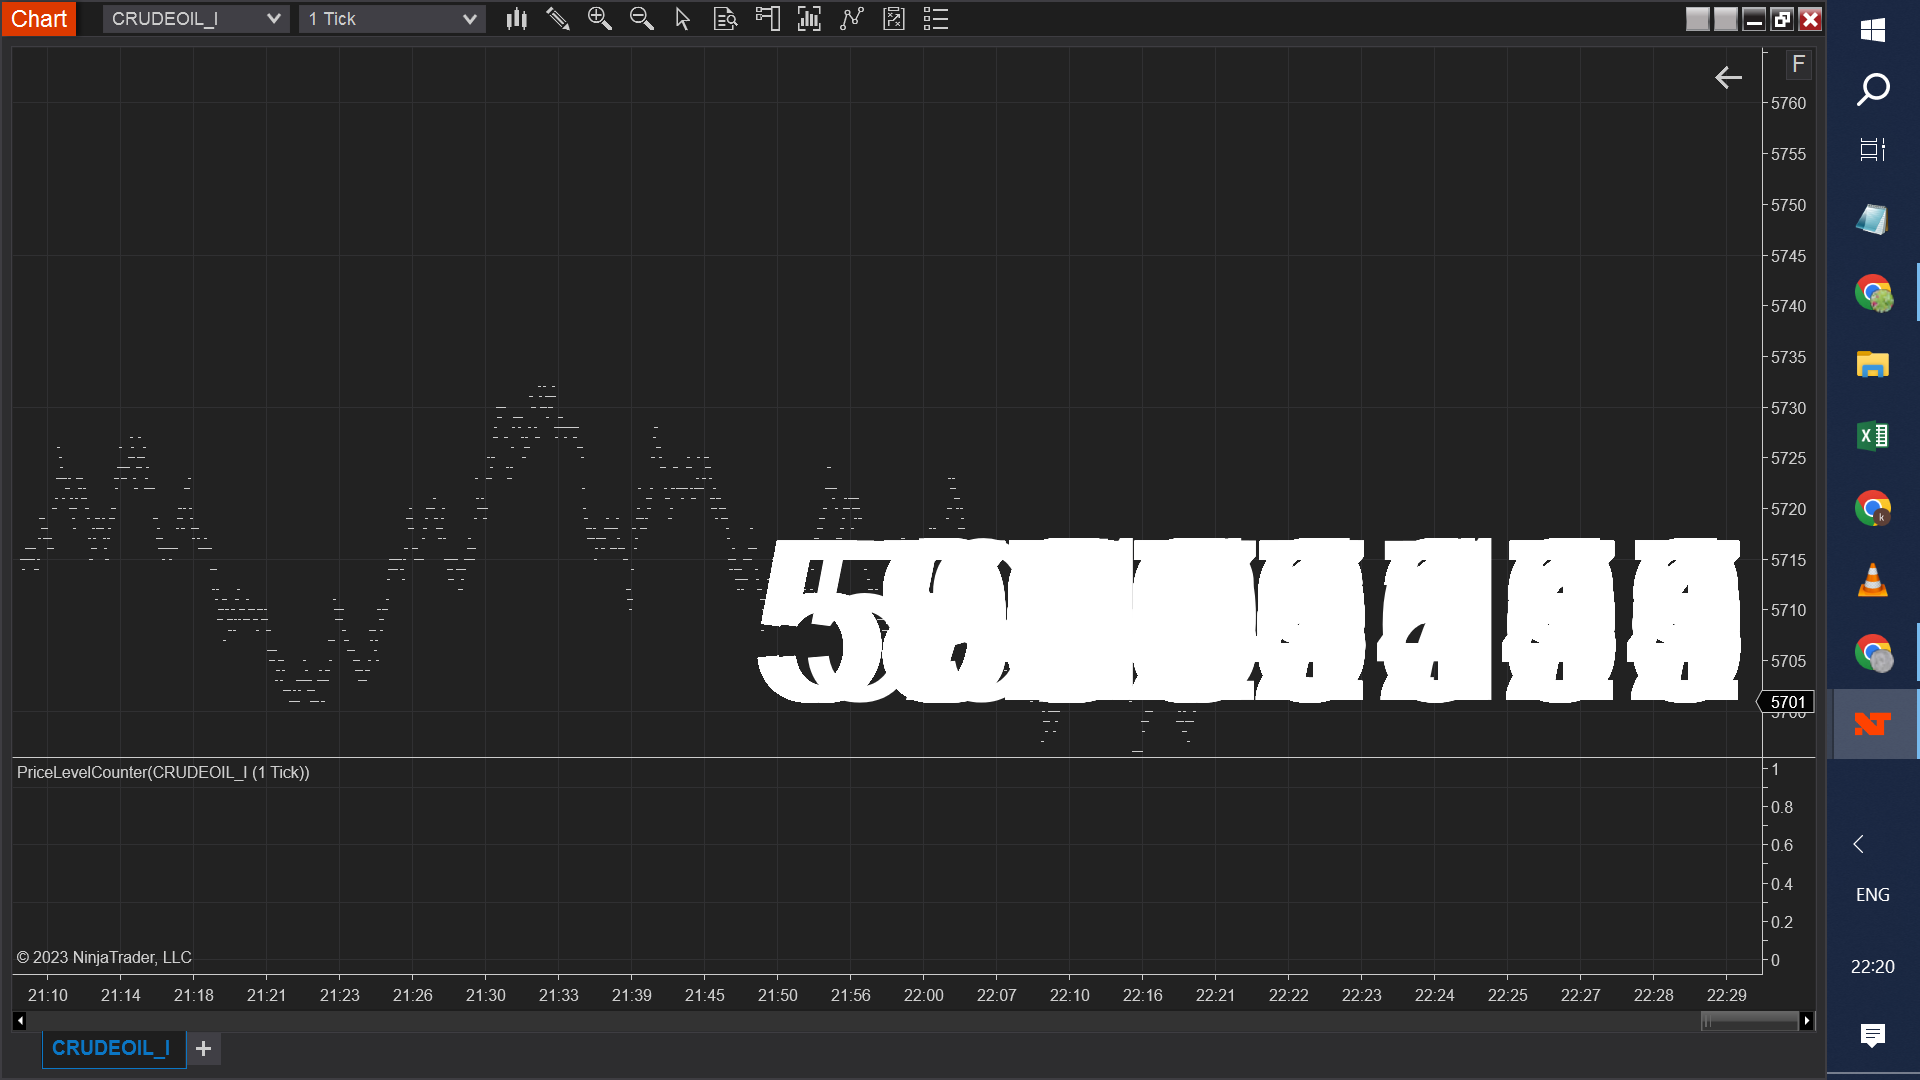Open the chart properties list icon
The width and height of the screenshot is (1920, 1080).
[x=936, y=19]
